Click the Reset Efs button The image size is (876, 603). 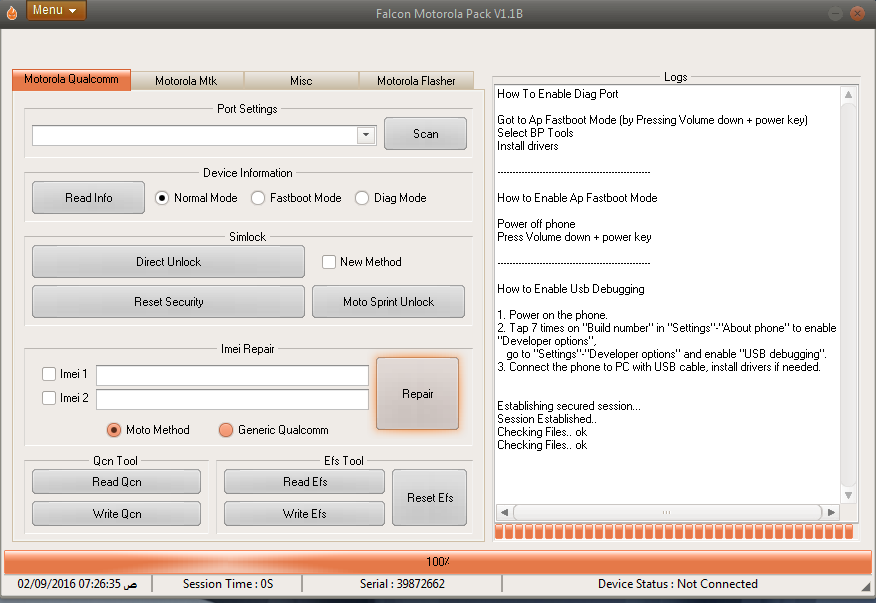pyautogui.click(x=430, y=497)
